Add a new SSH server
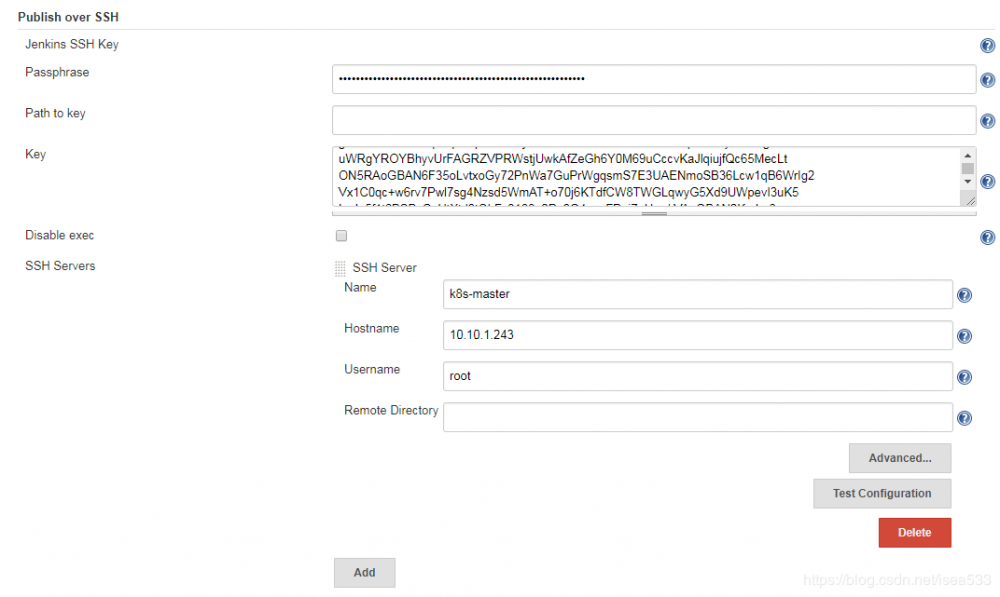 click(x=364, y=572)
